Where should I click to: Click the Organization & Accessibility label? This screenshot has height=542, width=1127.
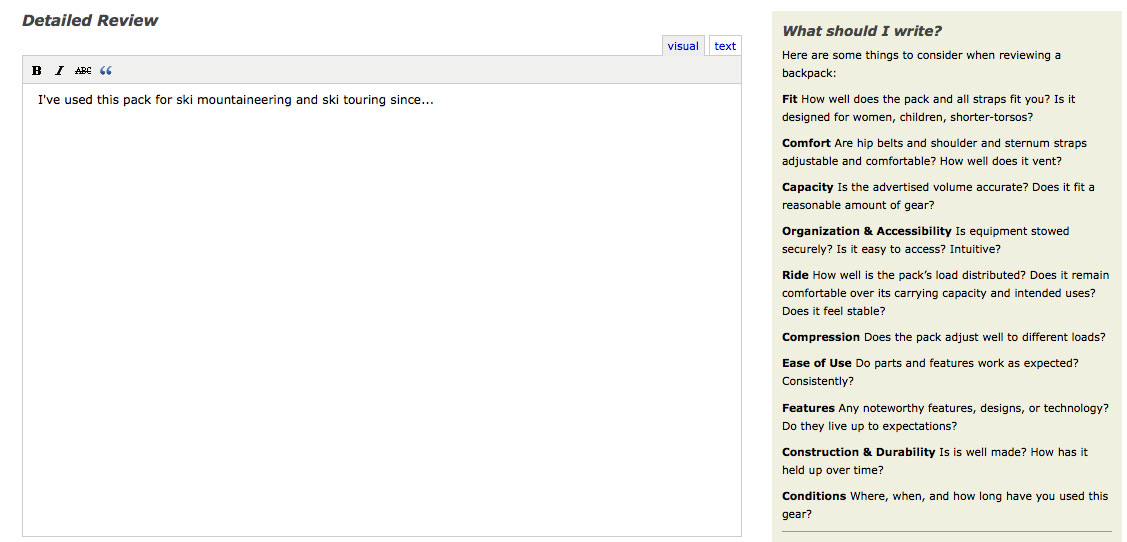pyautogui.click(x=867, y=231)
